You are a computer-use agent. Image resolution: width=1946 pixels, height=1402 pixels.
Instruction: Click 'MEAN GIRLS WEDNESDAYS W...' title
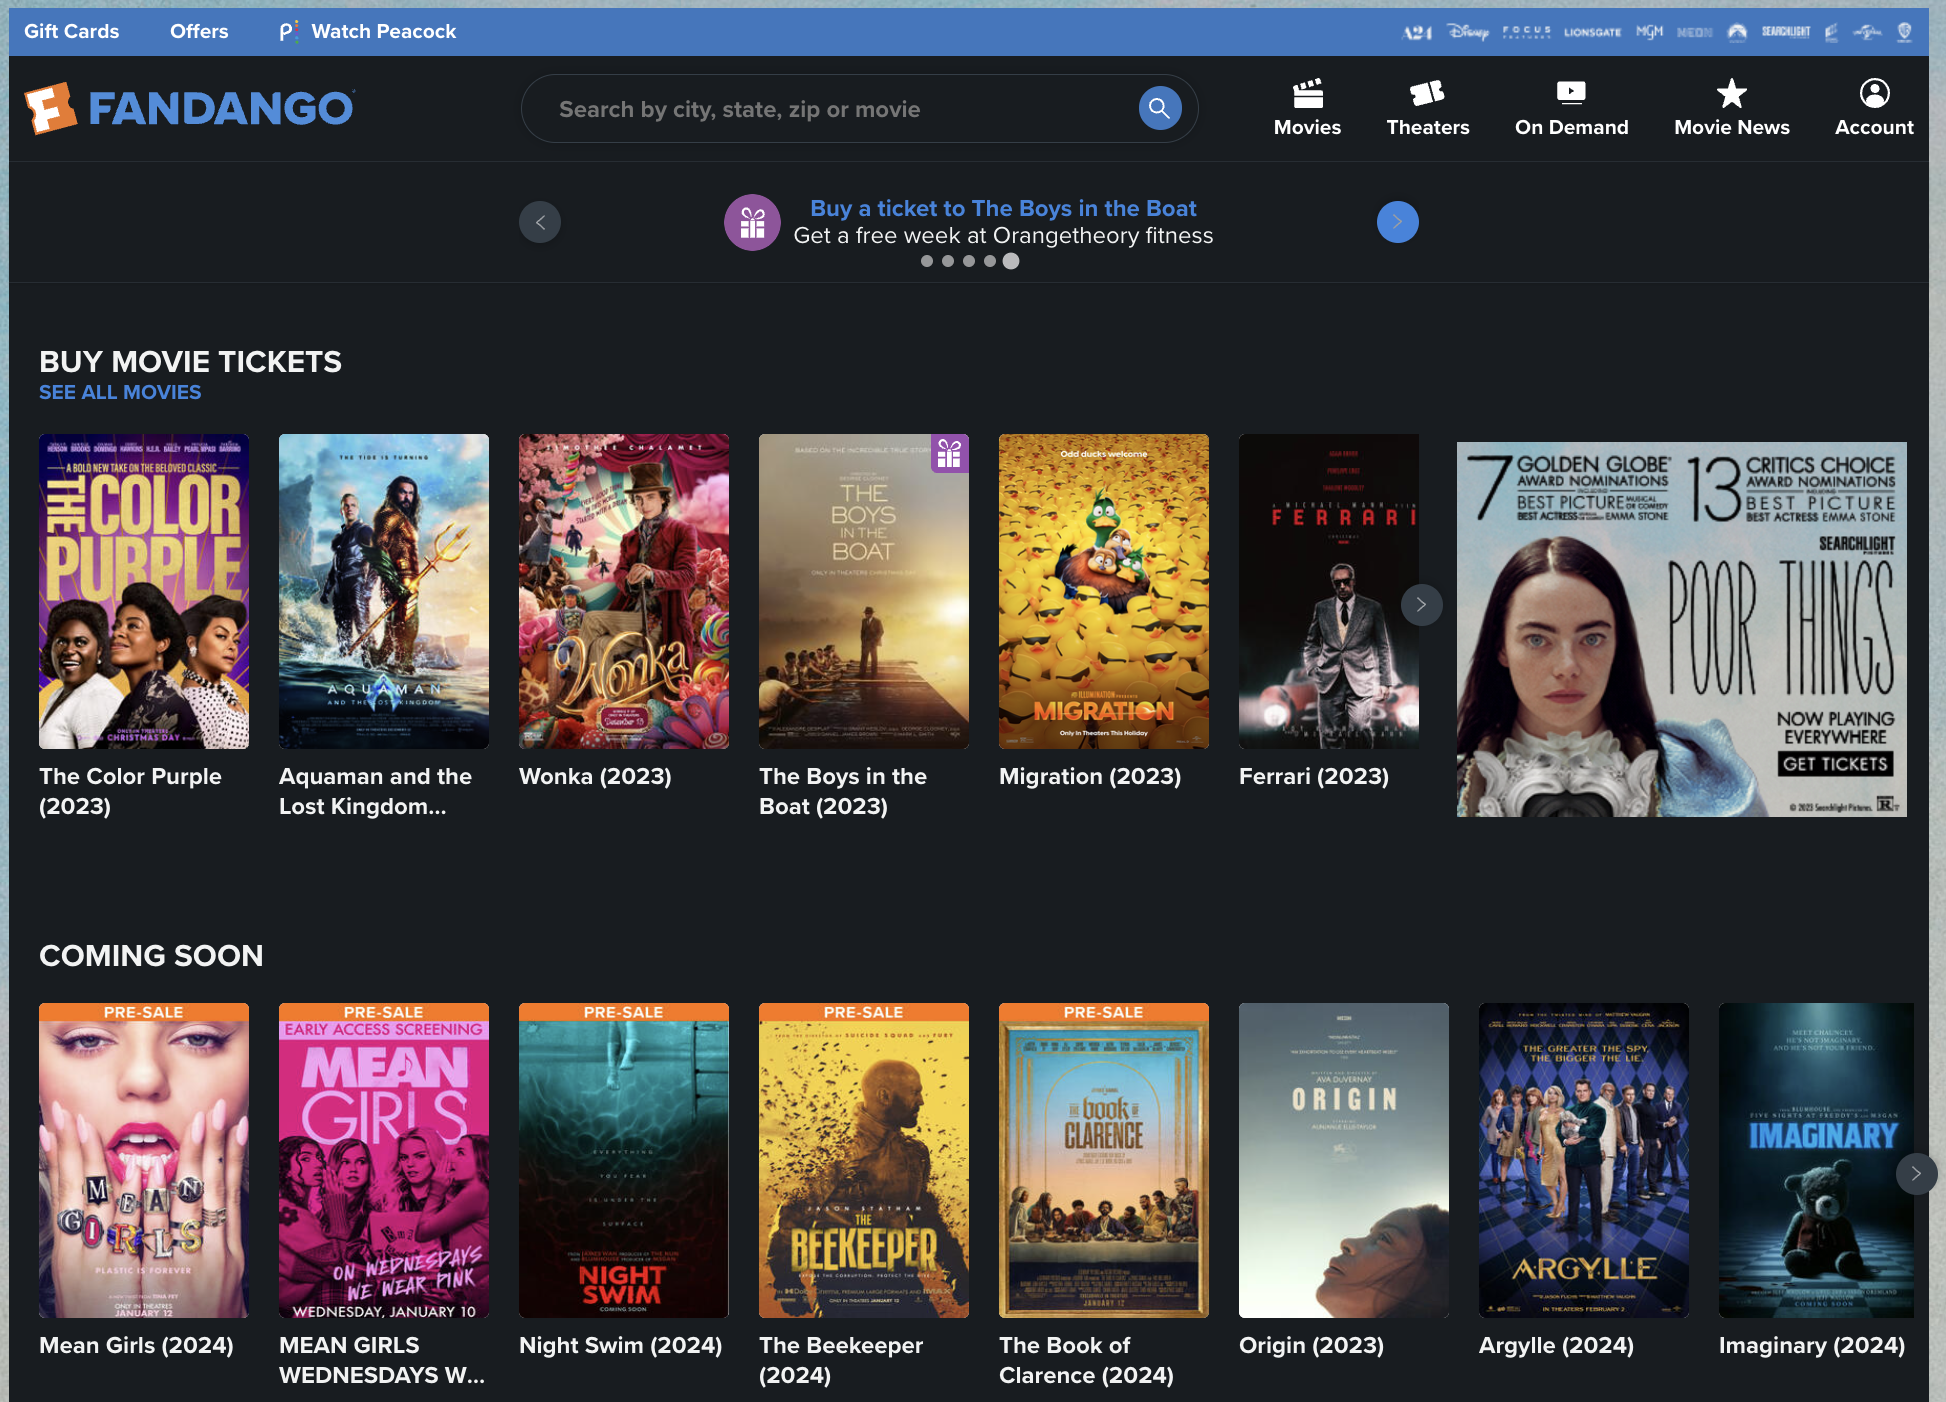pyautogui.click(x=382, y=1360)
